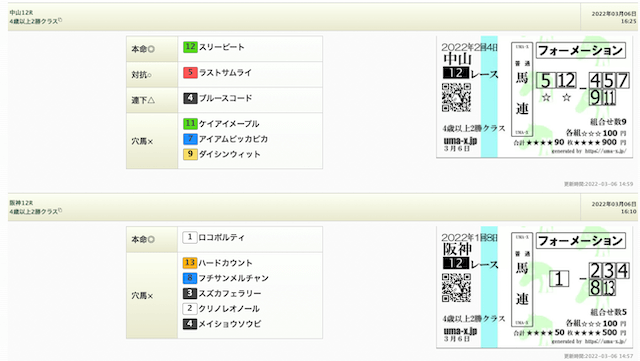Click the 本命◎ label in the 中山 table
This screenshot has height=361, width=640.
click(x=143, y=49)
